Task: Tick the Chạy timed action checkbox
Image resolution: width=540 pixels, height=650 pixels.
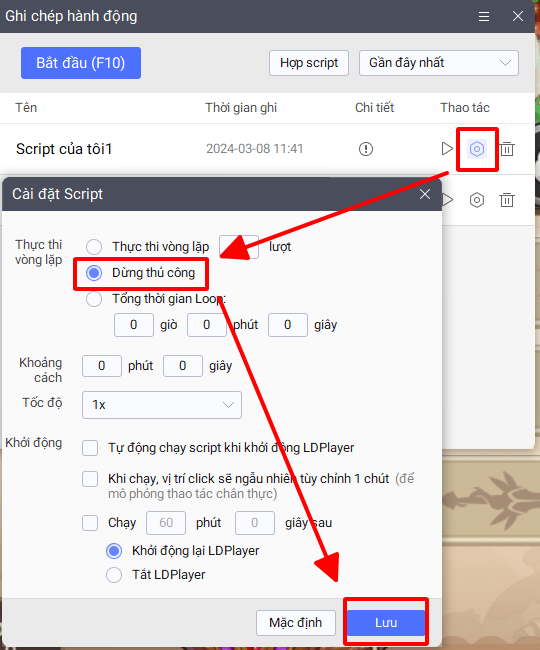Action: click(90, 523)
